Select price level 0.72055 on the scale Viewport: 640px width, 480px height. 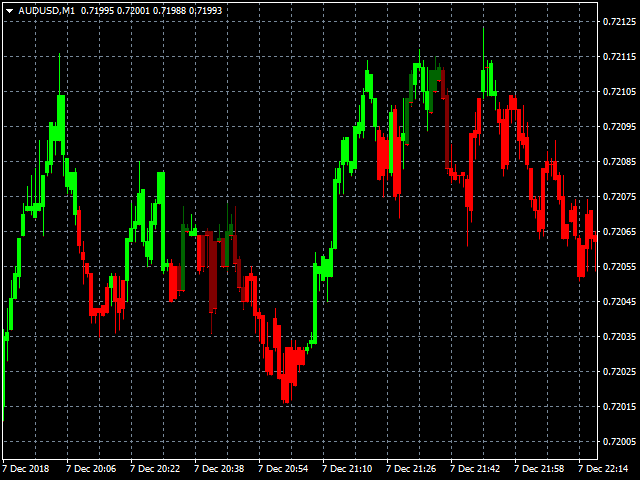[619, 267]
